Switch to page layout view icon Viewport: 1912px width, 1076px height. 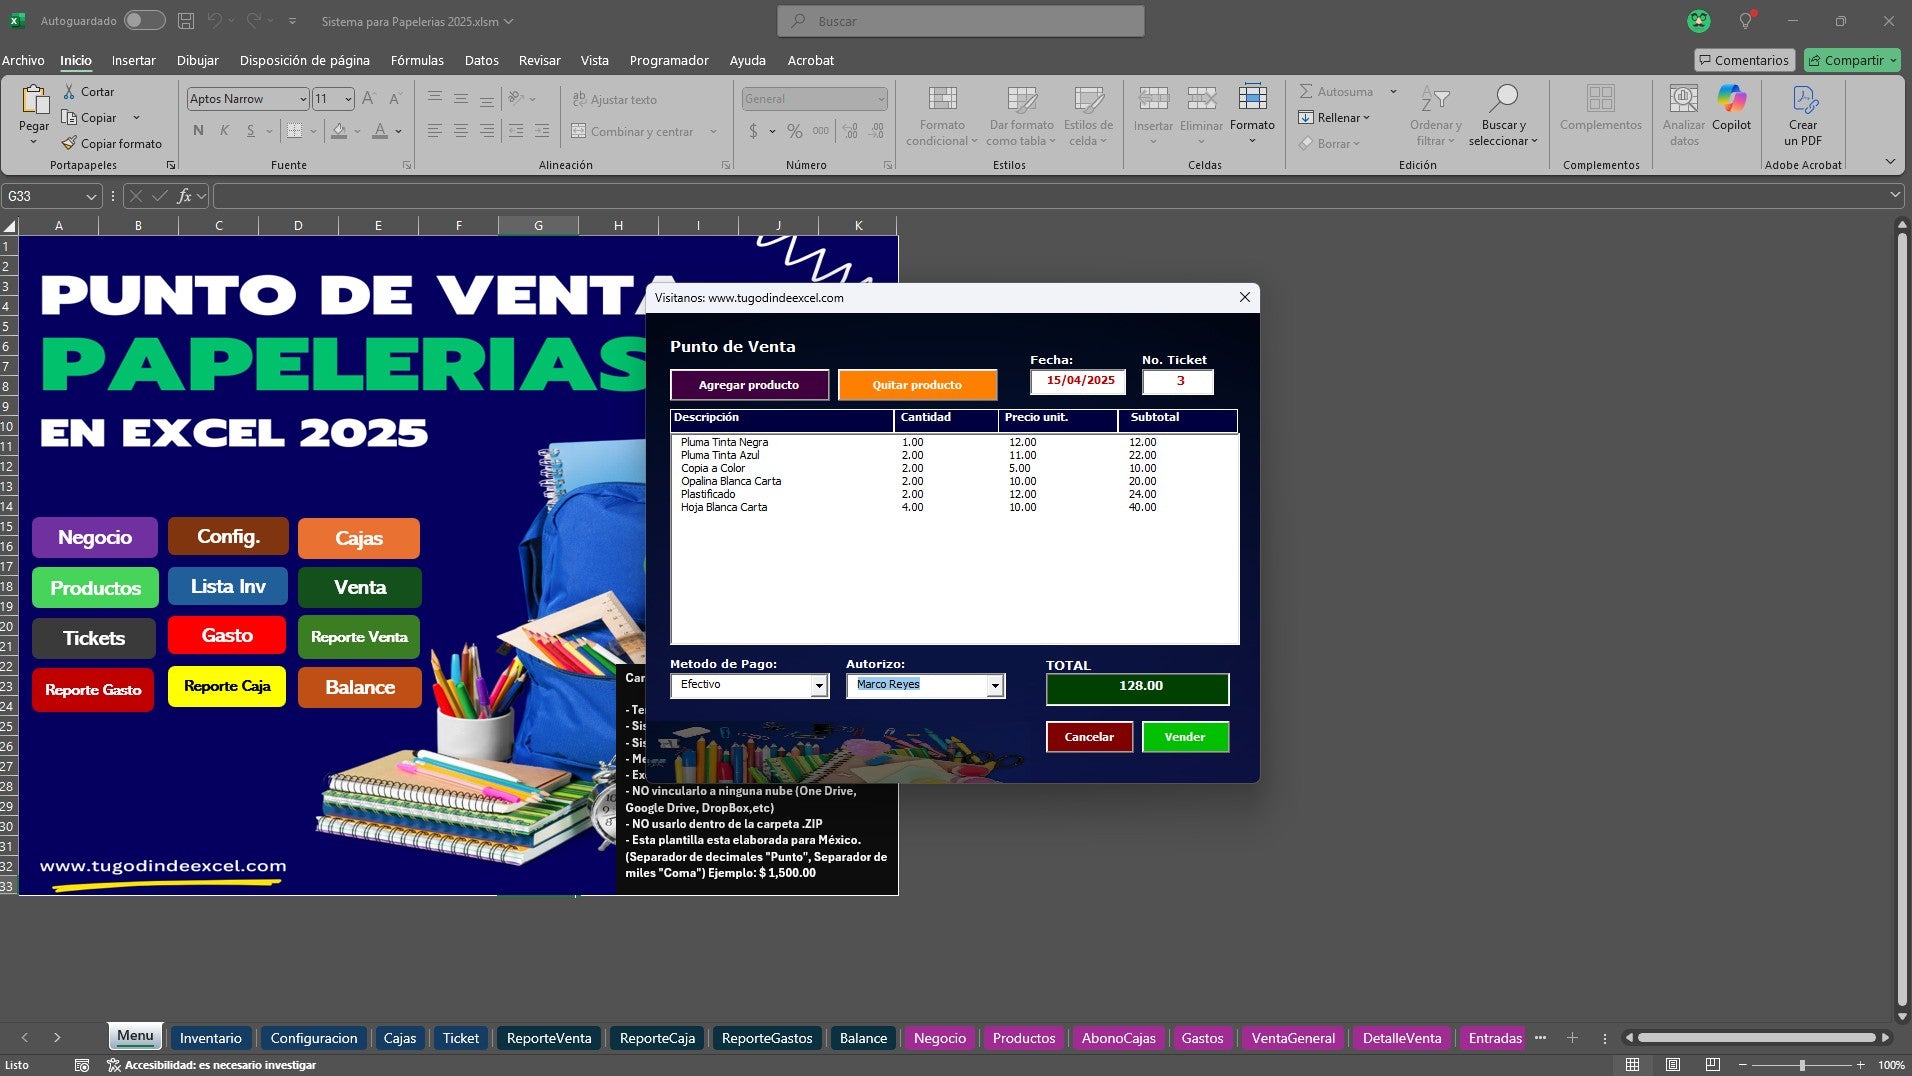(x=1672, y=1064)
